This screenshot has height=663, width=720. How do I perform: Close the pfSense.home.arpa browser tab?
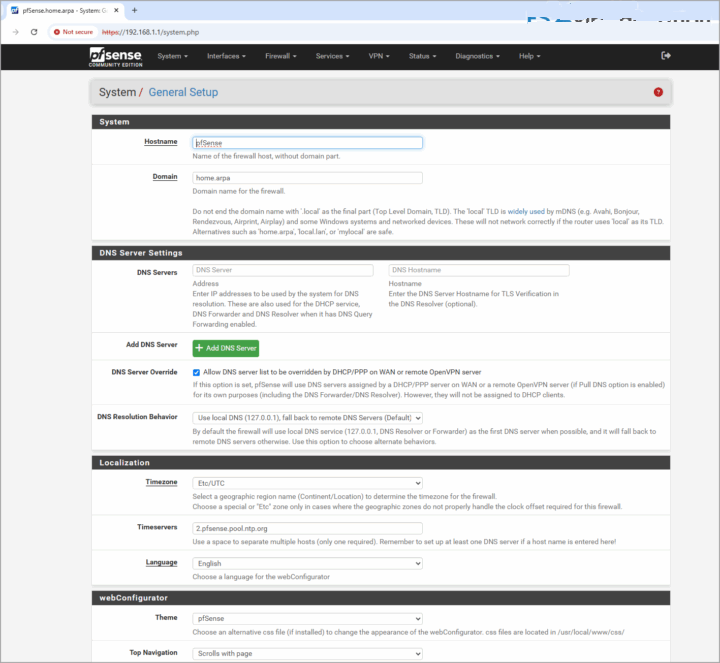(x=116, y=10)
